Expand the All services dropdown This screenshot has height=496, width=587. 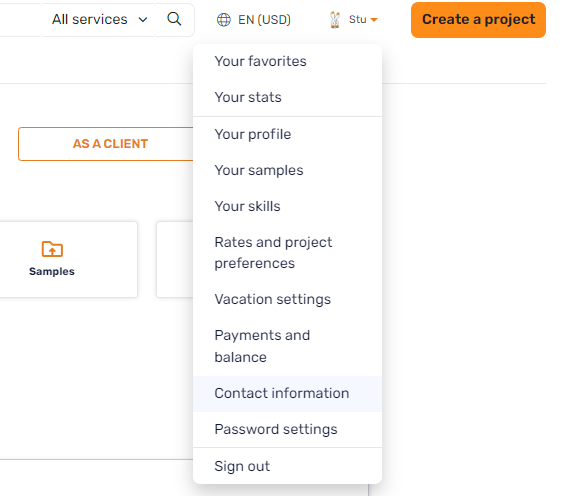coord(100,19)
